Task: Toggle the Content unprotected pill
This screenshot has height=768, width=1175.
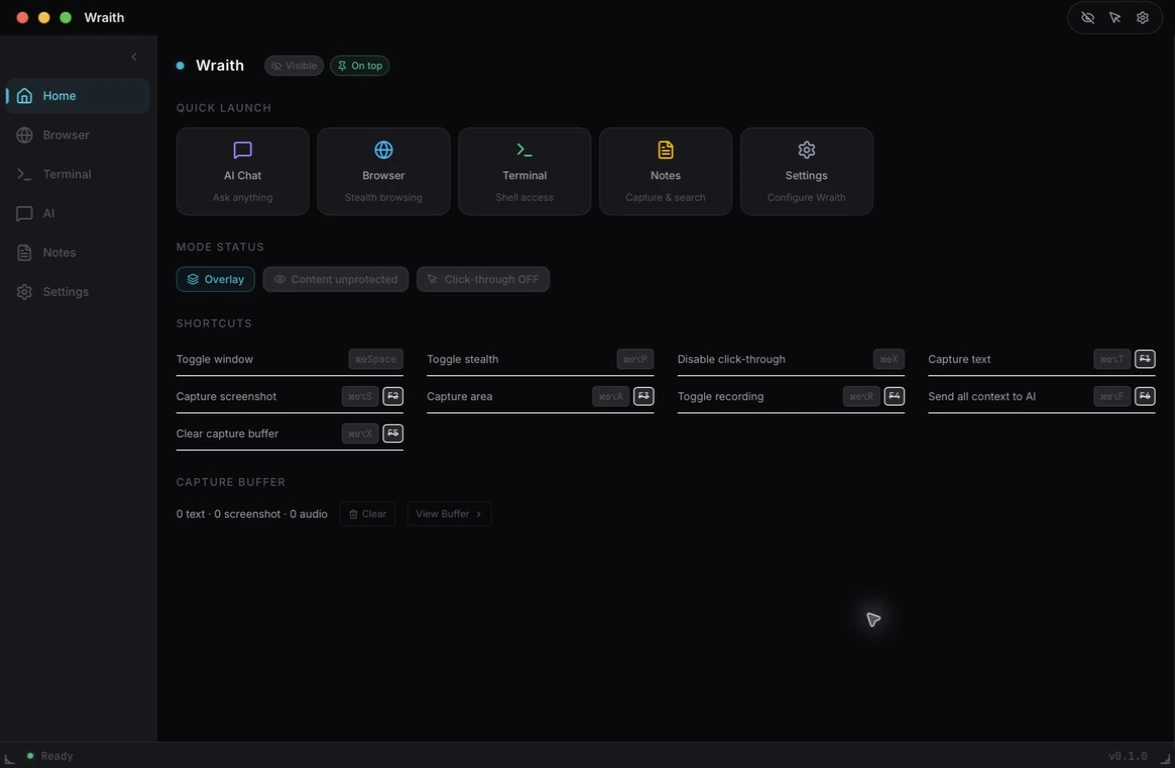Action: click(x=336, y=279)
